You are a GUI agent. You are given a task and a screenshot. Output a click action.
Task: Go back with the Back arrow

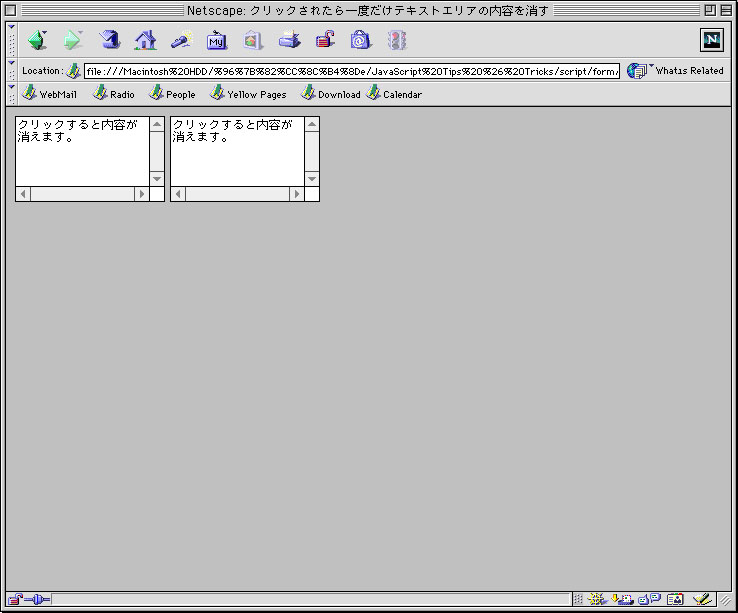pos(37,40)
